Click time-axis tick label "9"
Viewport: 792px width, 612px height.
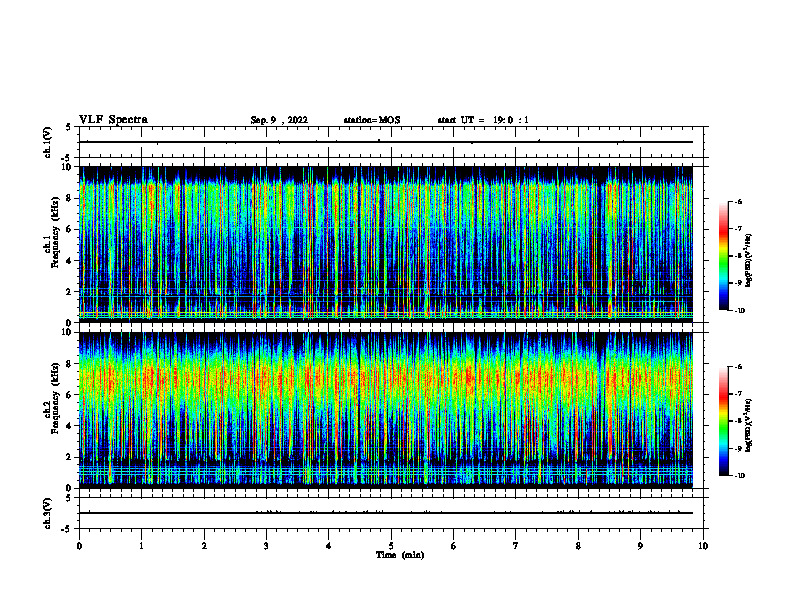coord(640,546)
